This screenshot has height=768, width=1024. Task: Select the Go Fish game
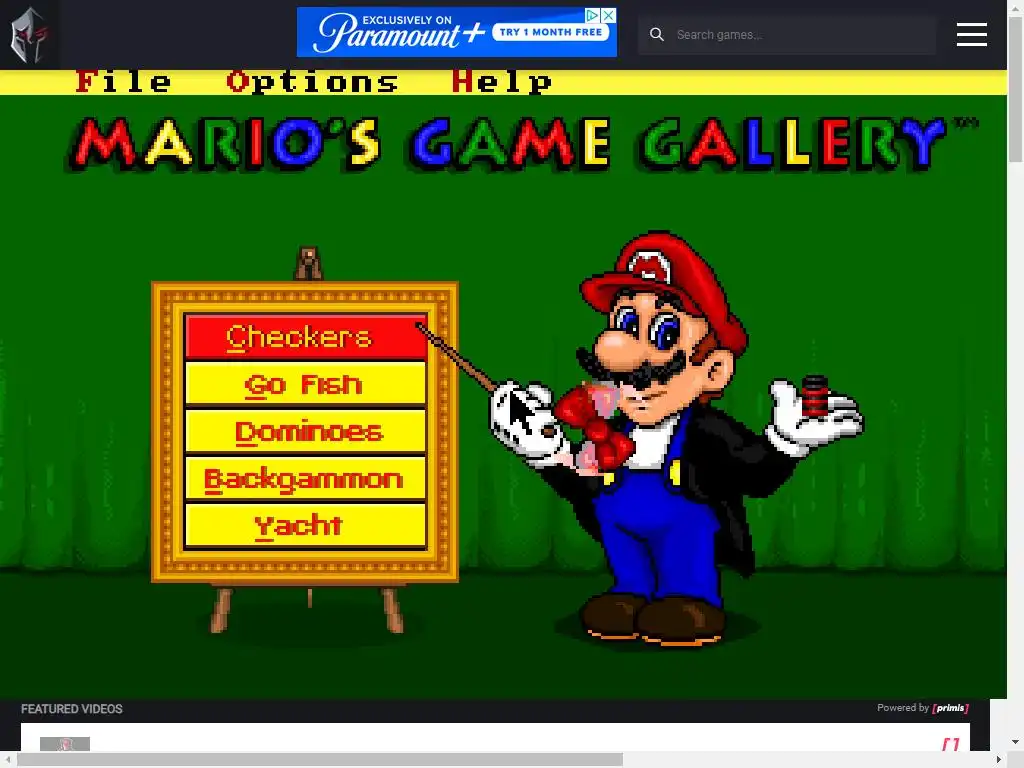pos(306,384)
